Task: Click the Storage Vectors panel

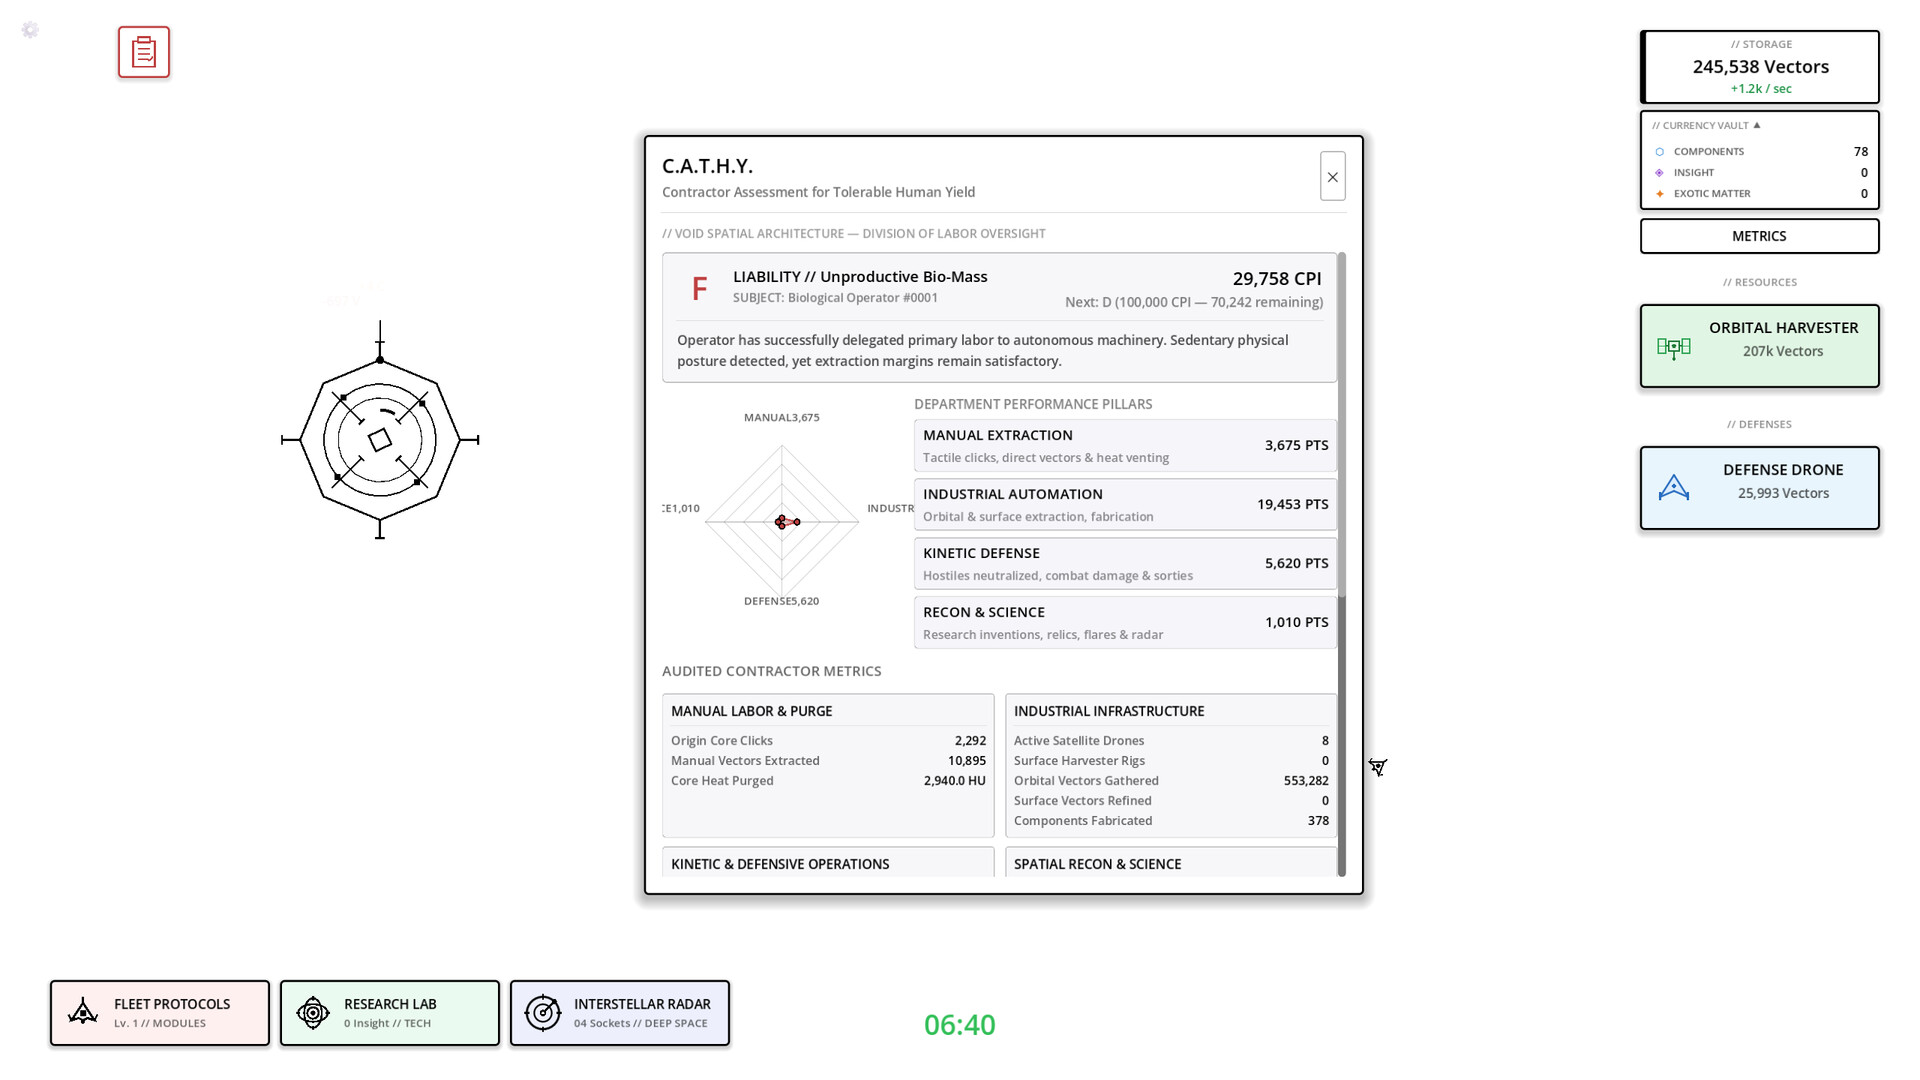Action: (x=1759, y=67)
